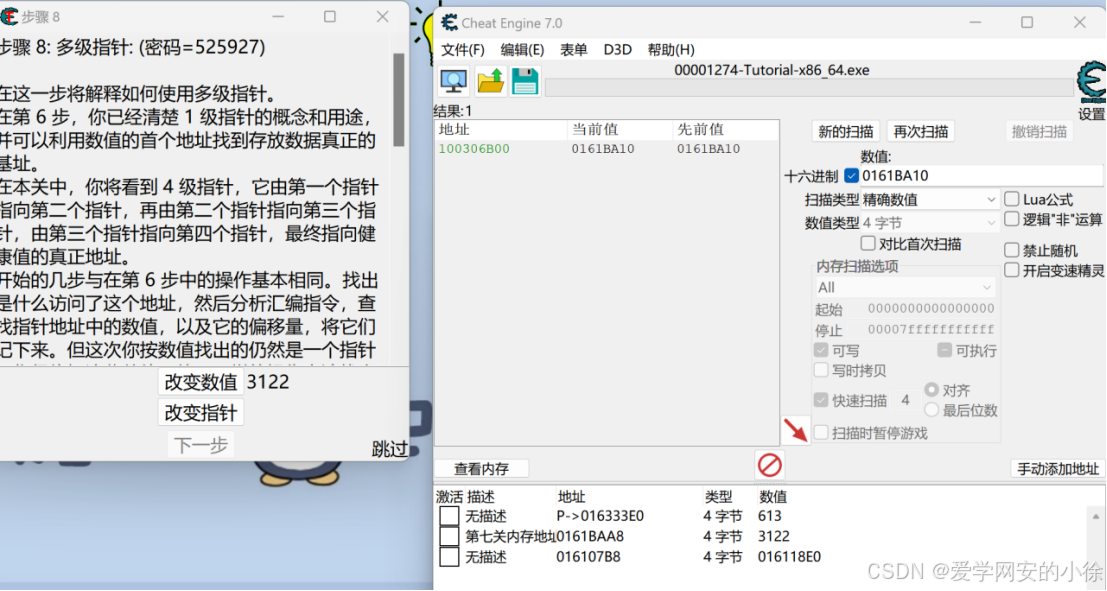The width and height of the screenshot is (1107, 591).
Task: Enable the 开启变速精灵 checkbox
Action: (x=1012, y=270)
